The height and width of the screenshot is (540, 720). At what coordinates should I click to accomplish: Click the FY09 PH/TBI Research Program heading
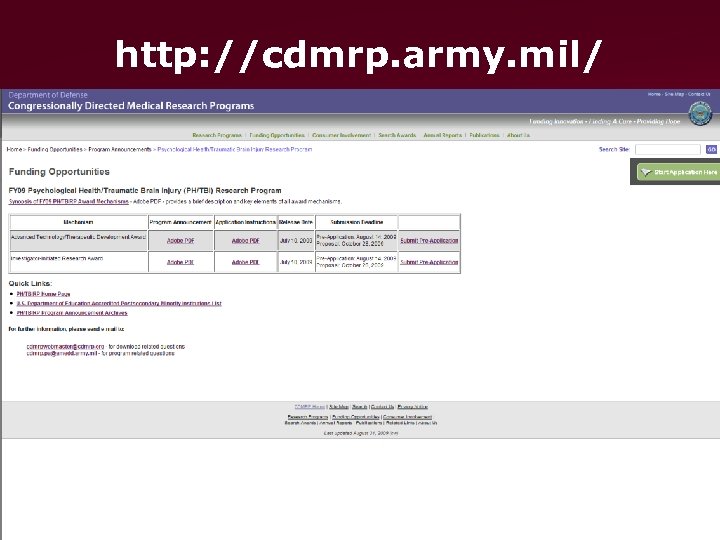coord(145,191)
